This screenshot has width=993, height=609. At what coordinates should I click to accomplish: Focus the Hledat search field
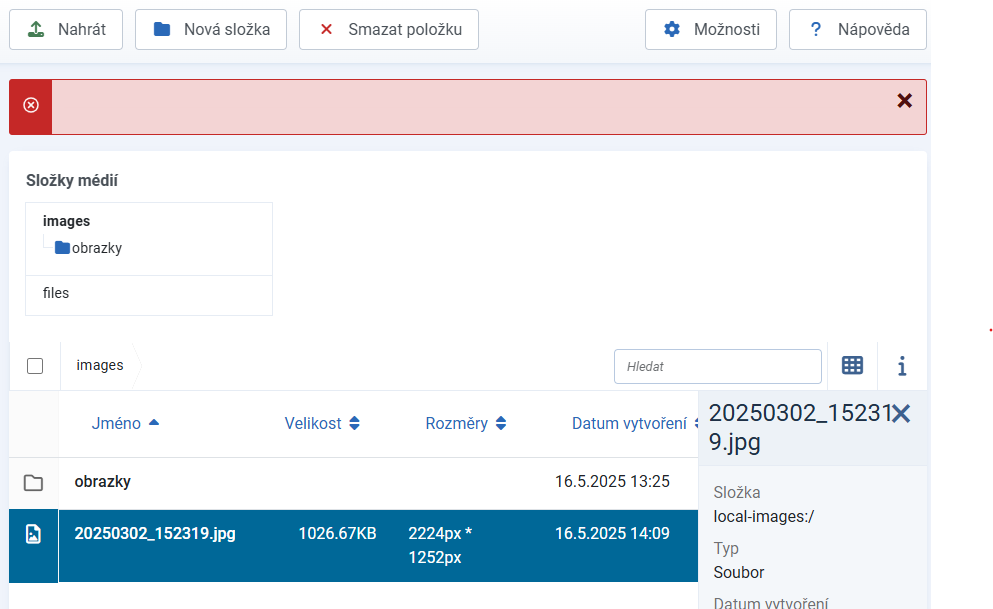(x=717, y=366)
